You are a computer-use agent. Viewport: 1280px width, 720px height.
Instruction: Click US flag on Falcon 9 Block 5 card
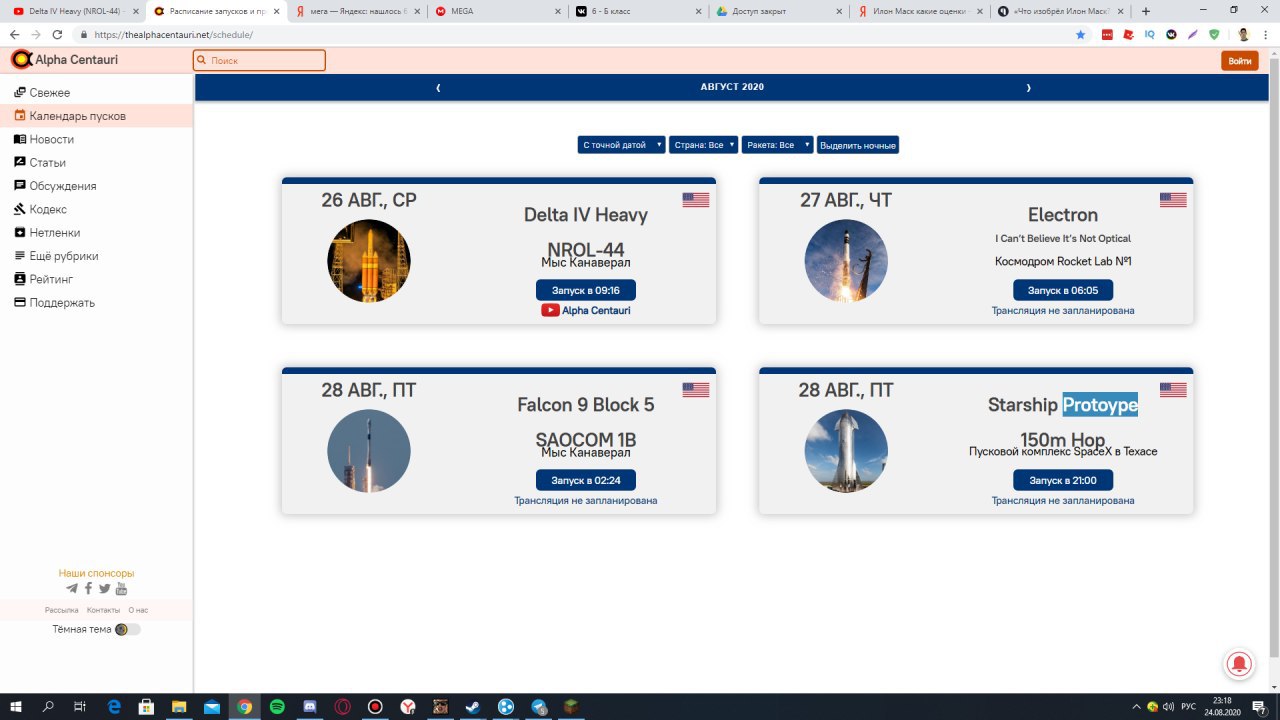click(x=695, y=390)
